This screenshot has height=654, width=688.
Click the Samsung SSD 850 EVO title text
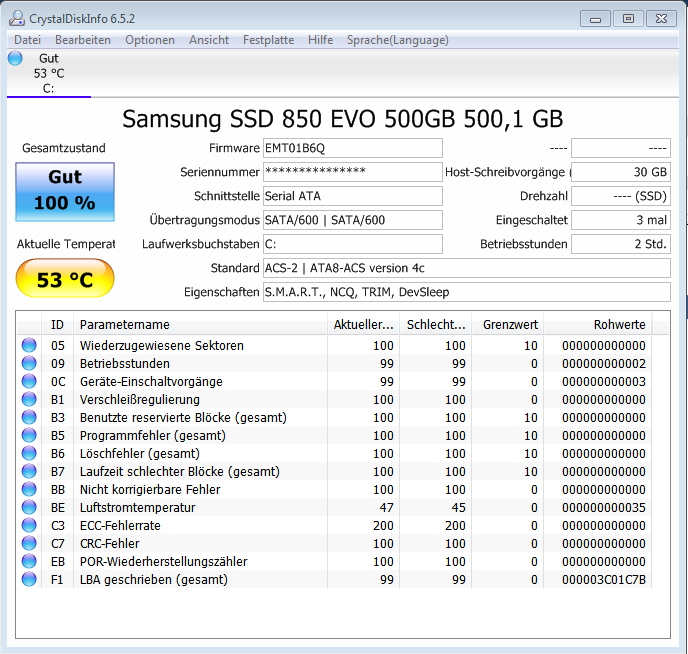click(343, 119)
